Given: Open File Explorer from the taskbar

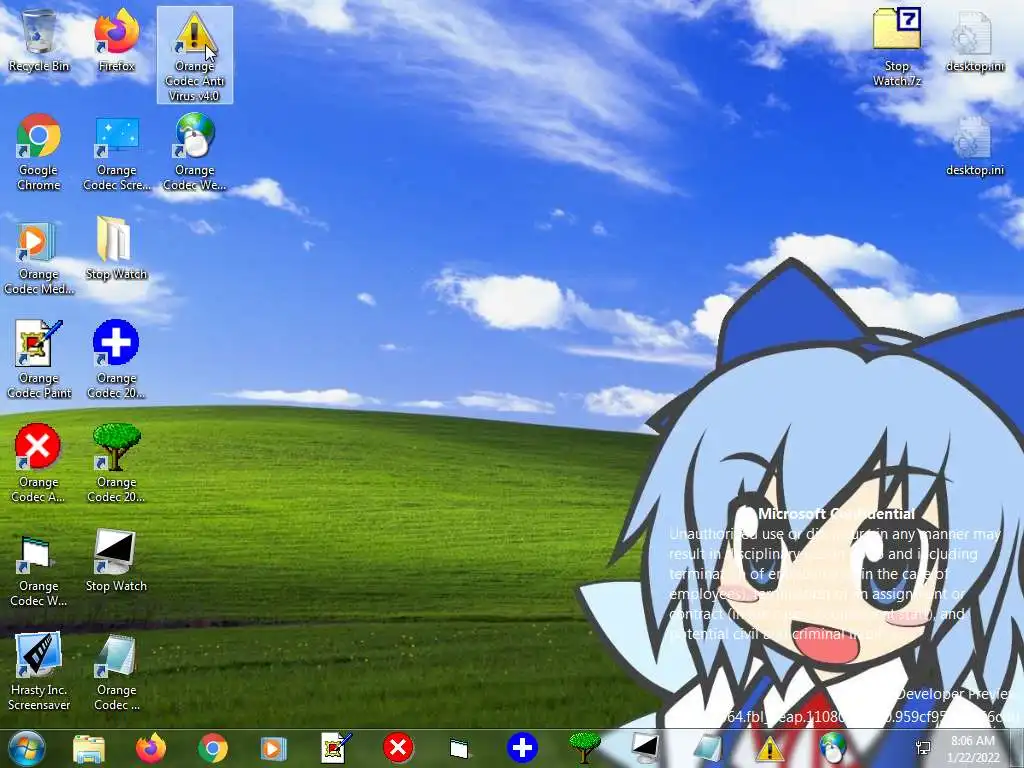Looking at the screenshot, I should tap(89, 748).
